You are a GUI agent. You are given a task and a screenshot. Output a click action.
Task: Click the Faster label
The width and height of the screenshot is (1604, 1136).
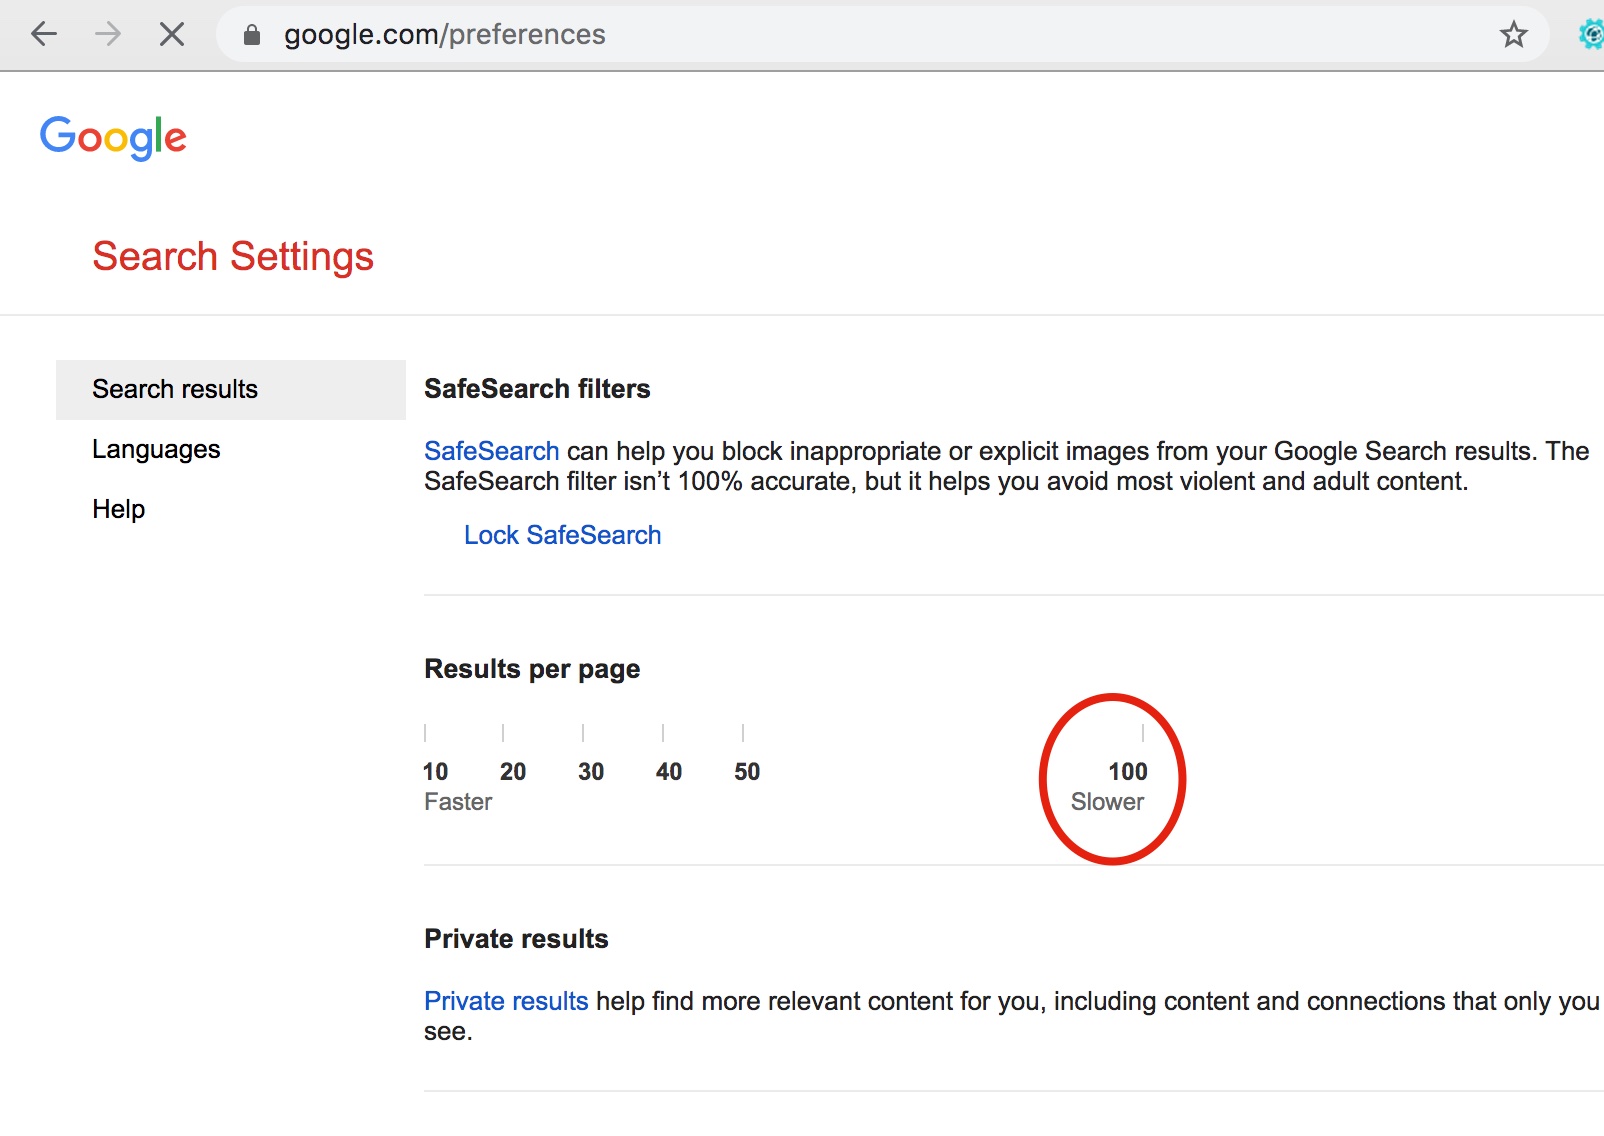tap(458, 802)
